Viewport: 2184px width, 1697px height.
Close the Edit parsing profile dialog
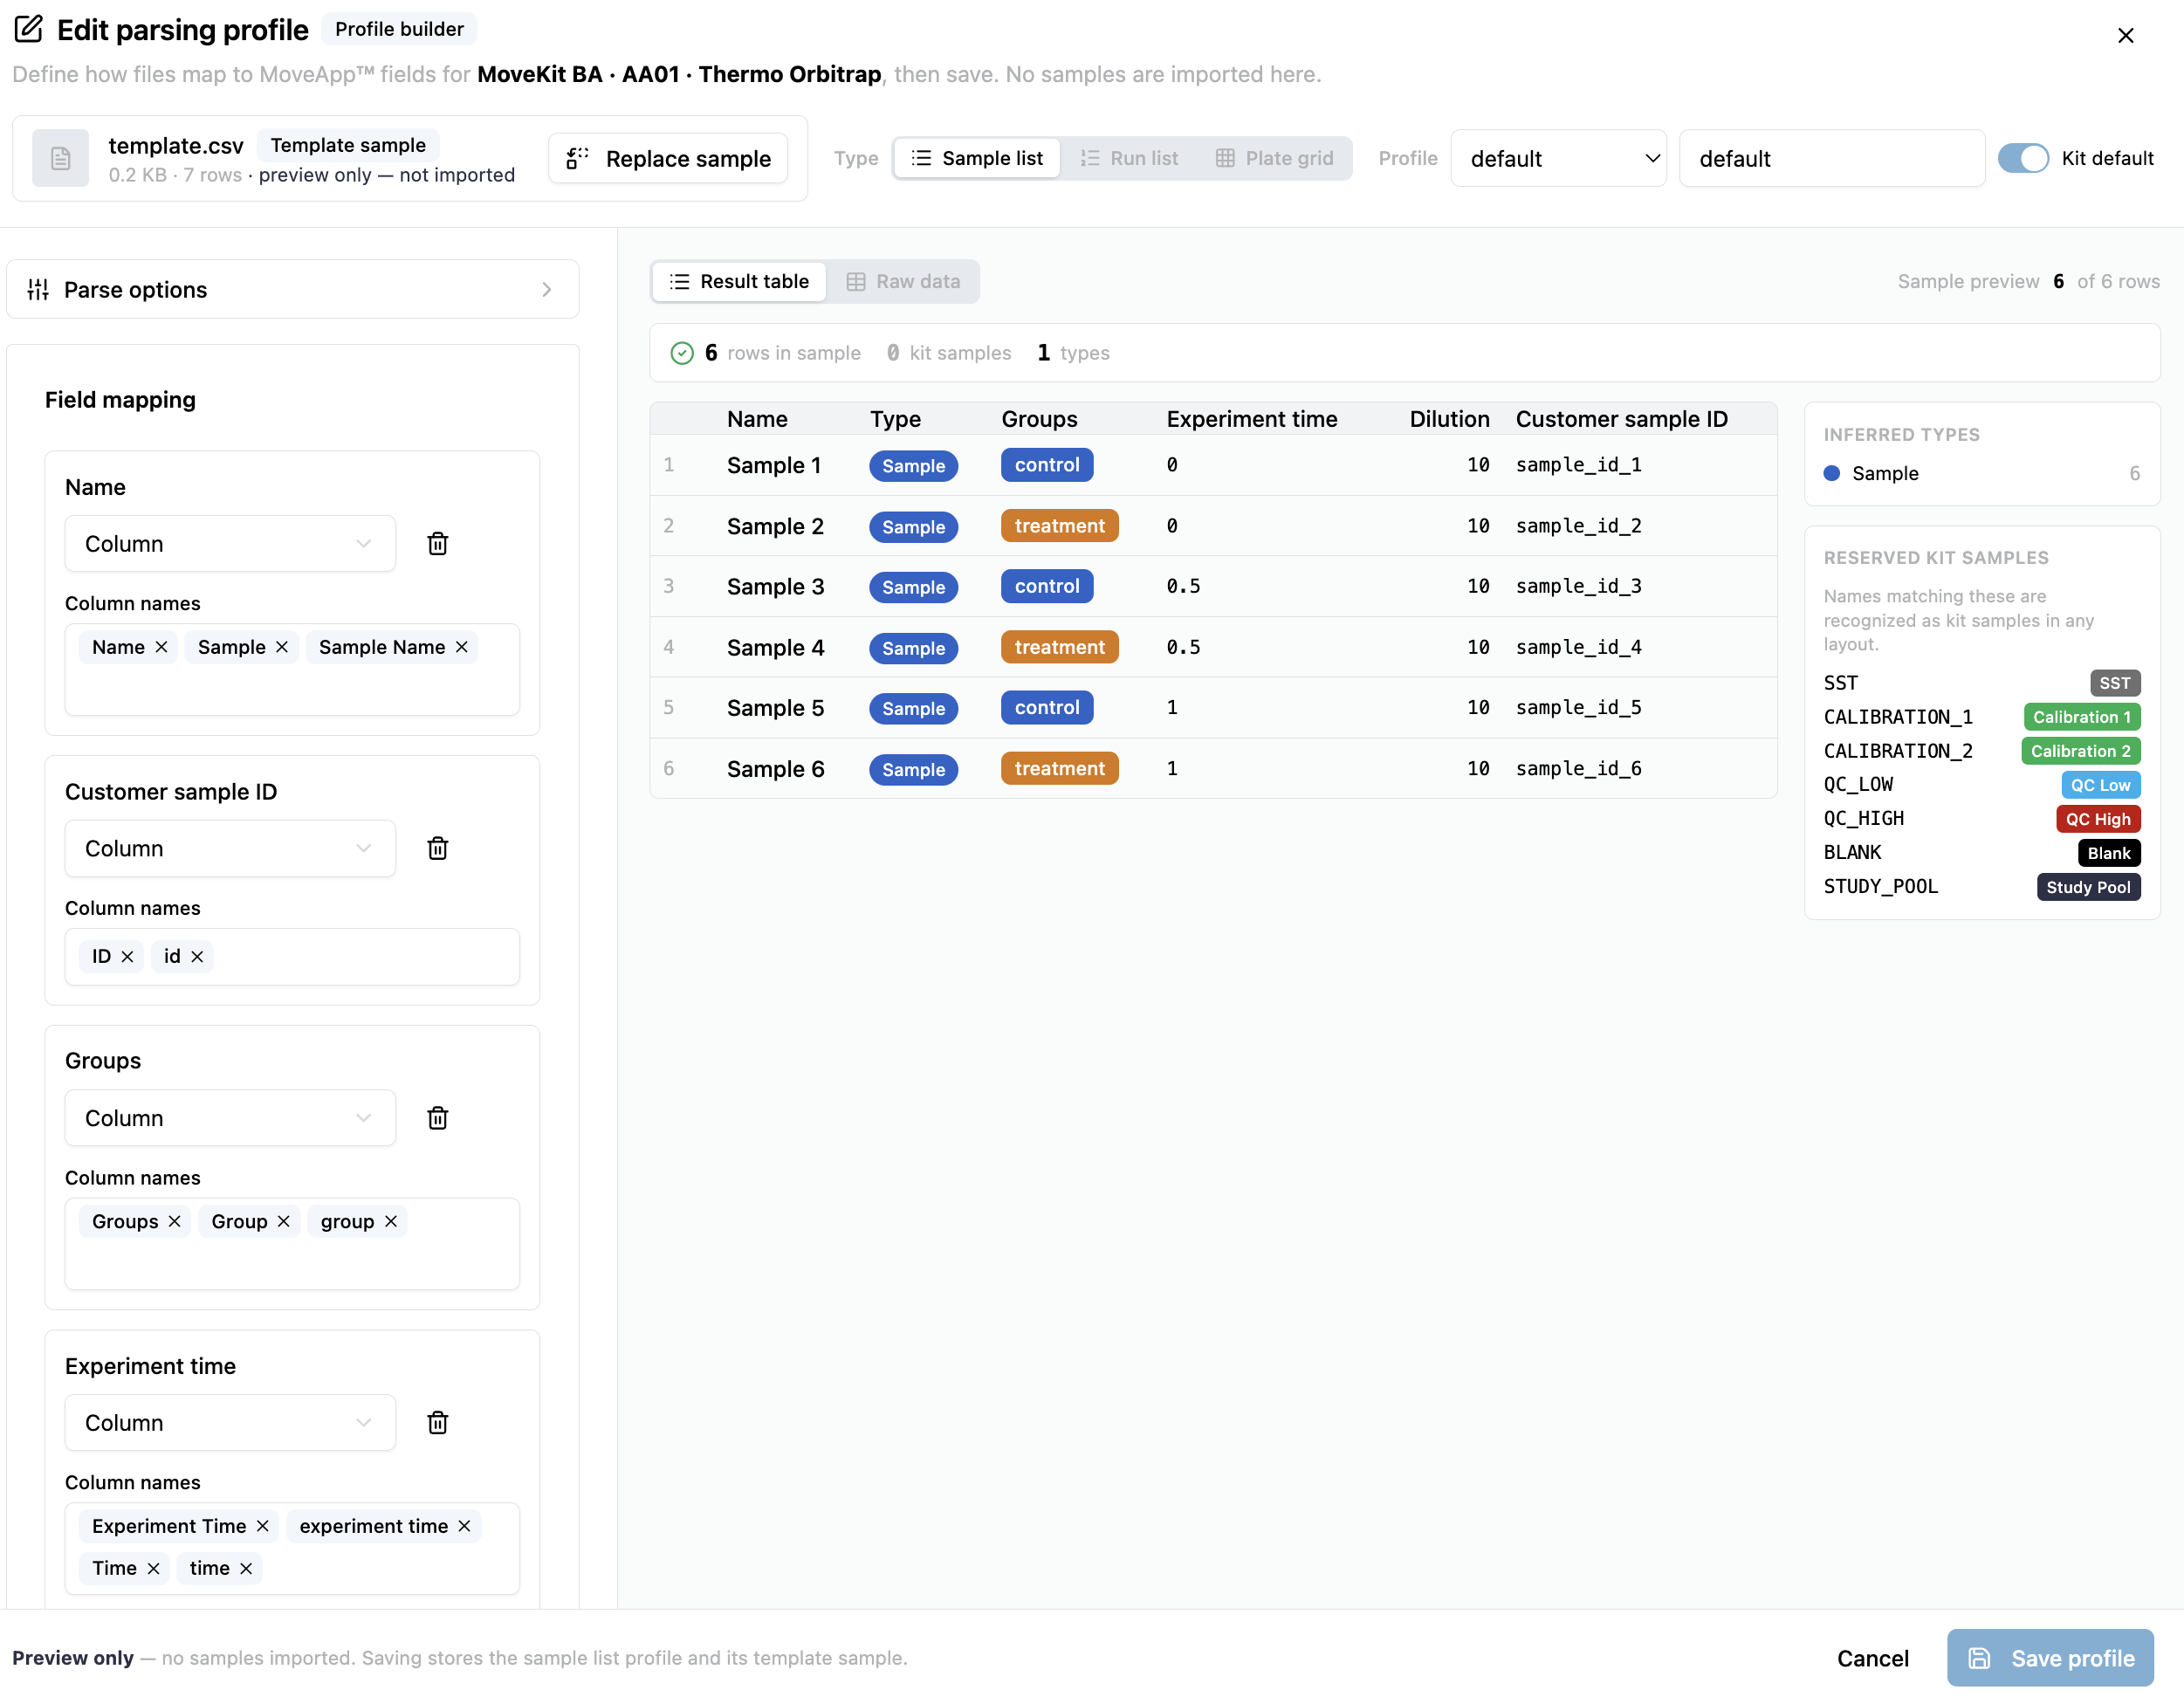pos(2126,35)
